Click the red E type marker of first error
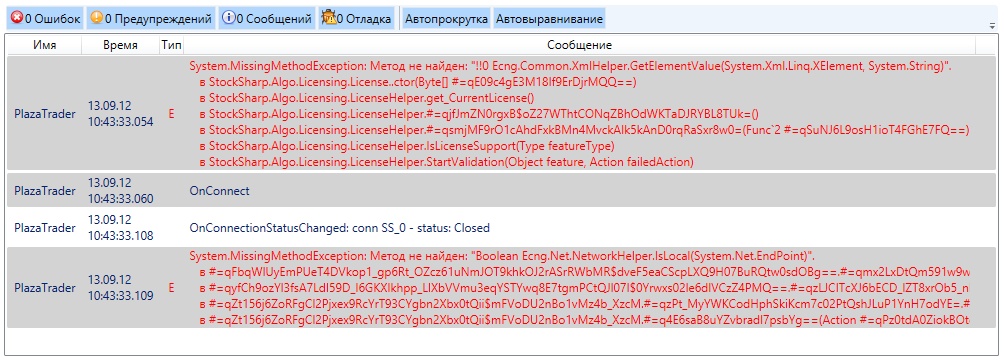Screen dimensions: 1004x361 pos(171,114)
